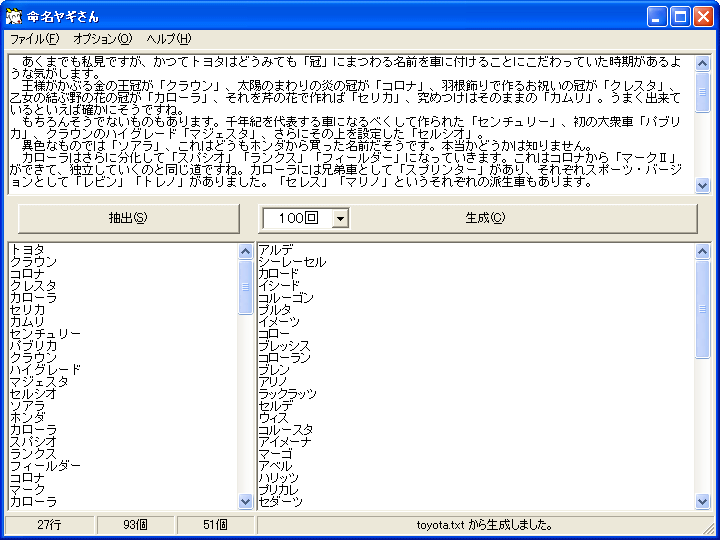The image size is (720, 540).
Task: Click the top text area scrollbar thumb
Action: [x=703, y=92]
